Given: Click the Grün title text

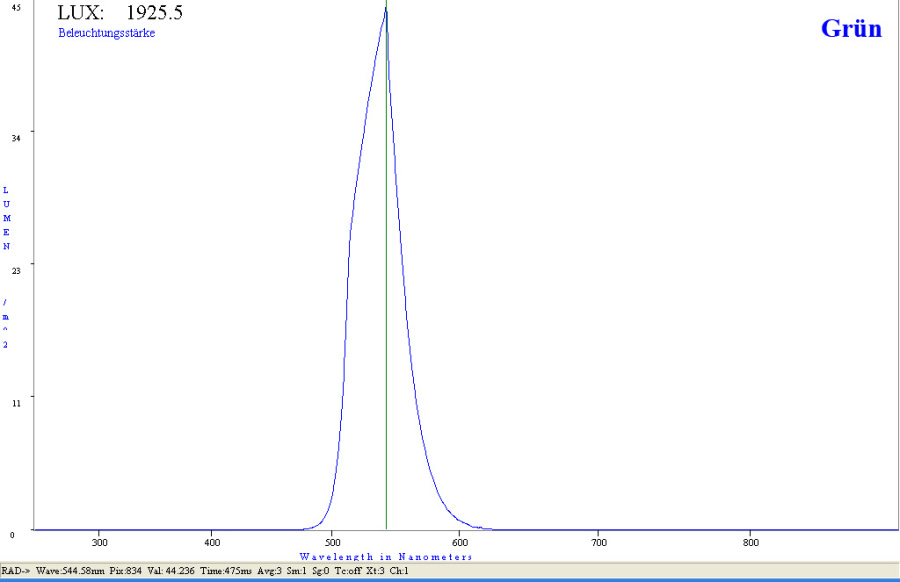Looking at the screenshot, I should point(851,28).
